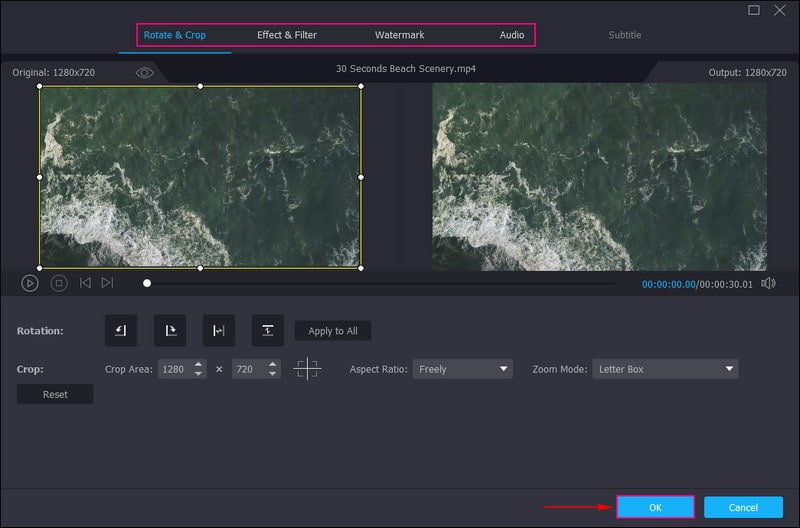Rotate video left 90 degrees
This screenshot has height=528, width=800.
121,331
